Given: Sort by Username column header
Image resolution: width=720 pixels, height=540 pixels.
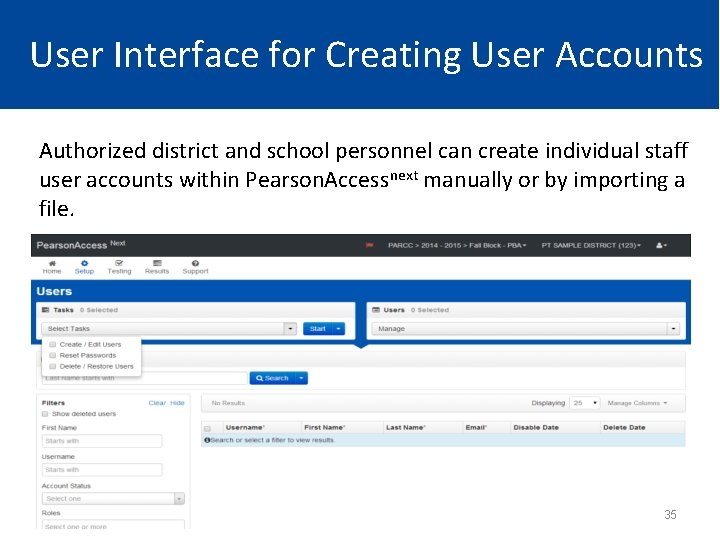Looking at the screenshot, I should coord(245,428).
